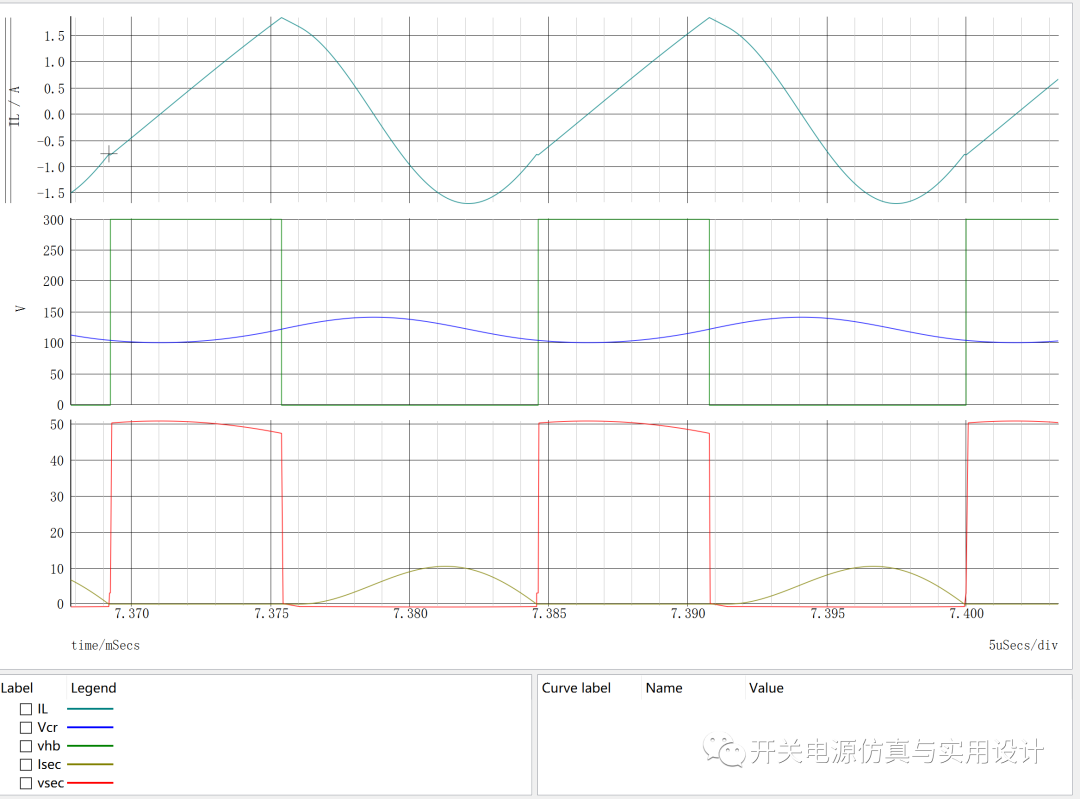The width and height of the screenshot is (1080, 799).
Task: Click the Value column header
Action: [766, 688]
